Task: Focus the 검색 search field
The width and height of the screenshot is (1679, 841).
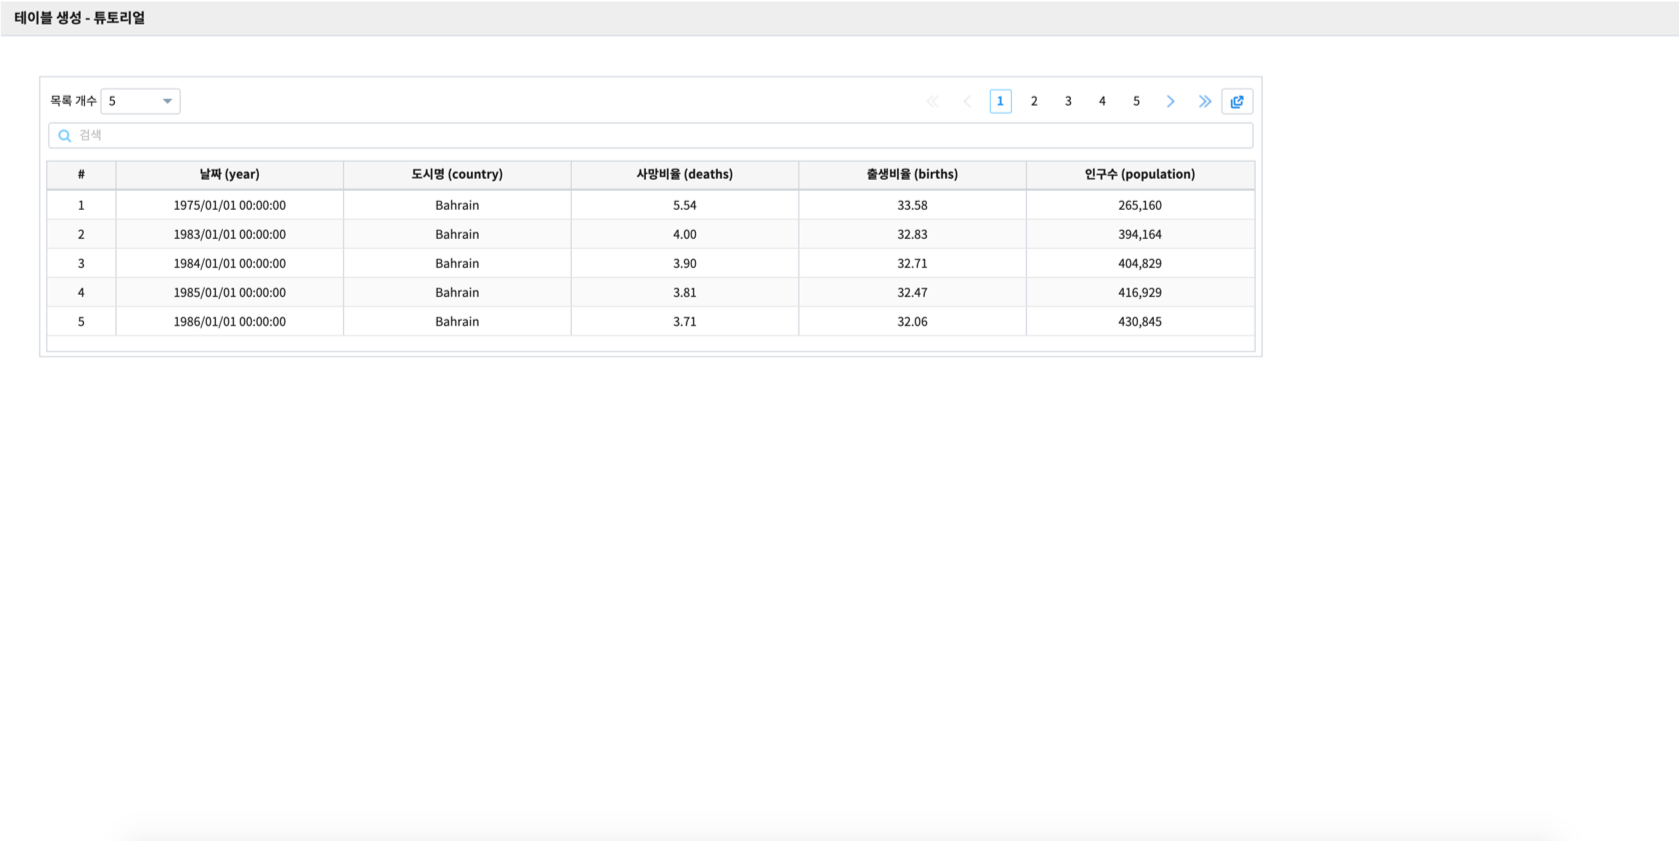Action: (651, 135)
